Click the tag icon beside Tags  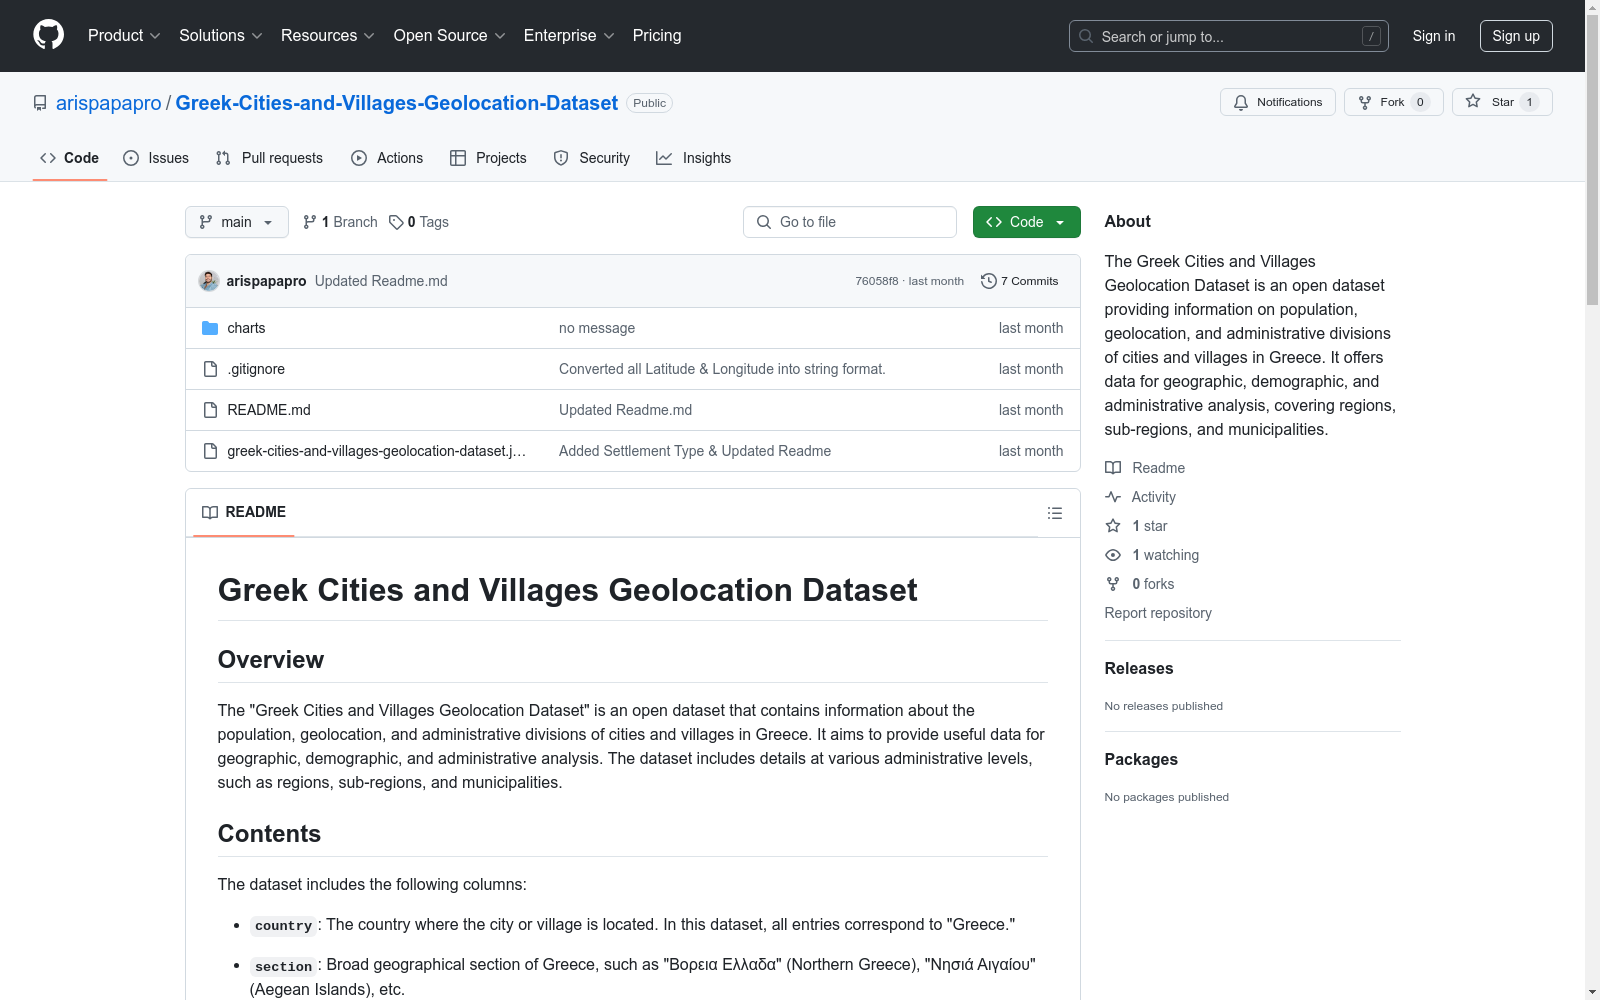point(396,222)
